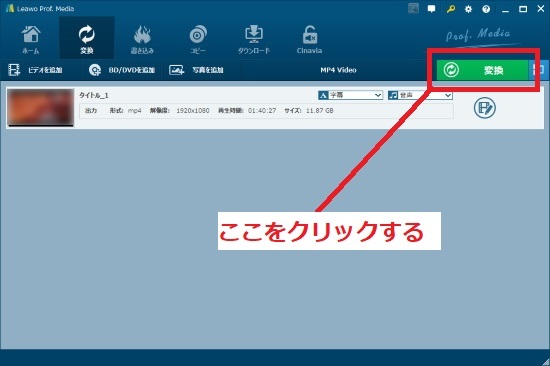The height and width of the screenshot is (366, 550).
Task: Click the yellow key activation icon
Action: click(451, 9)
